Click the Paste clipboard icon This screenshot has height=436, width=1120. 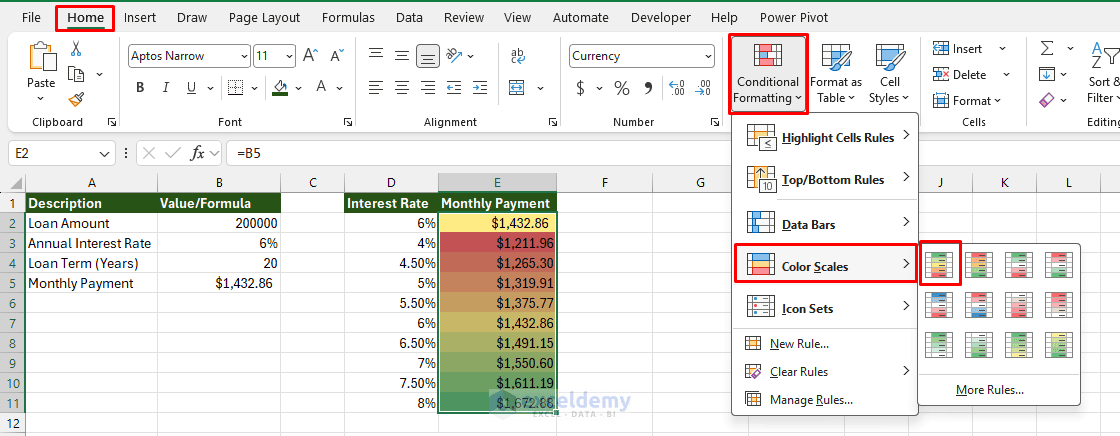(41, 57)
